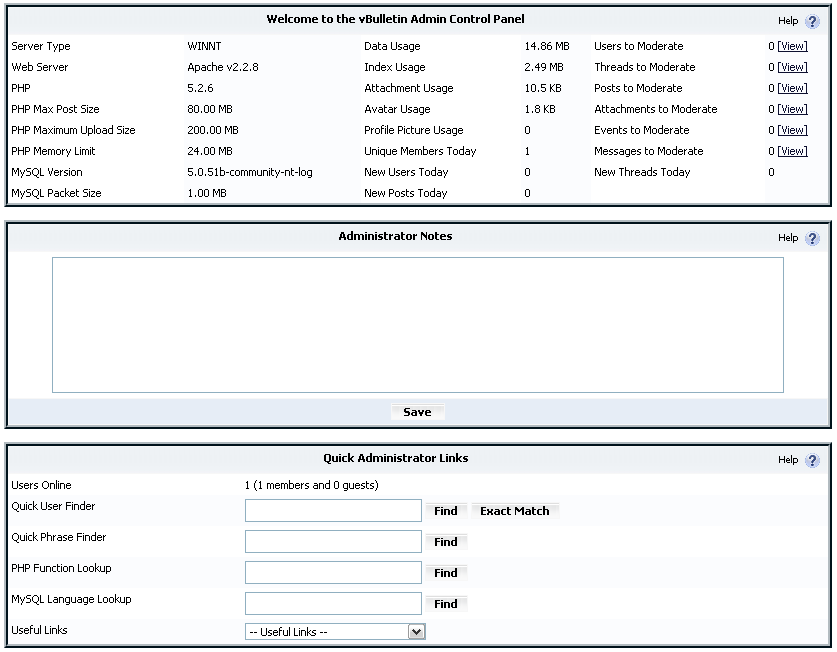Focus the MySQL Language Lookup field
Viewport: 837px width, 652px height.
point(333,603)
